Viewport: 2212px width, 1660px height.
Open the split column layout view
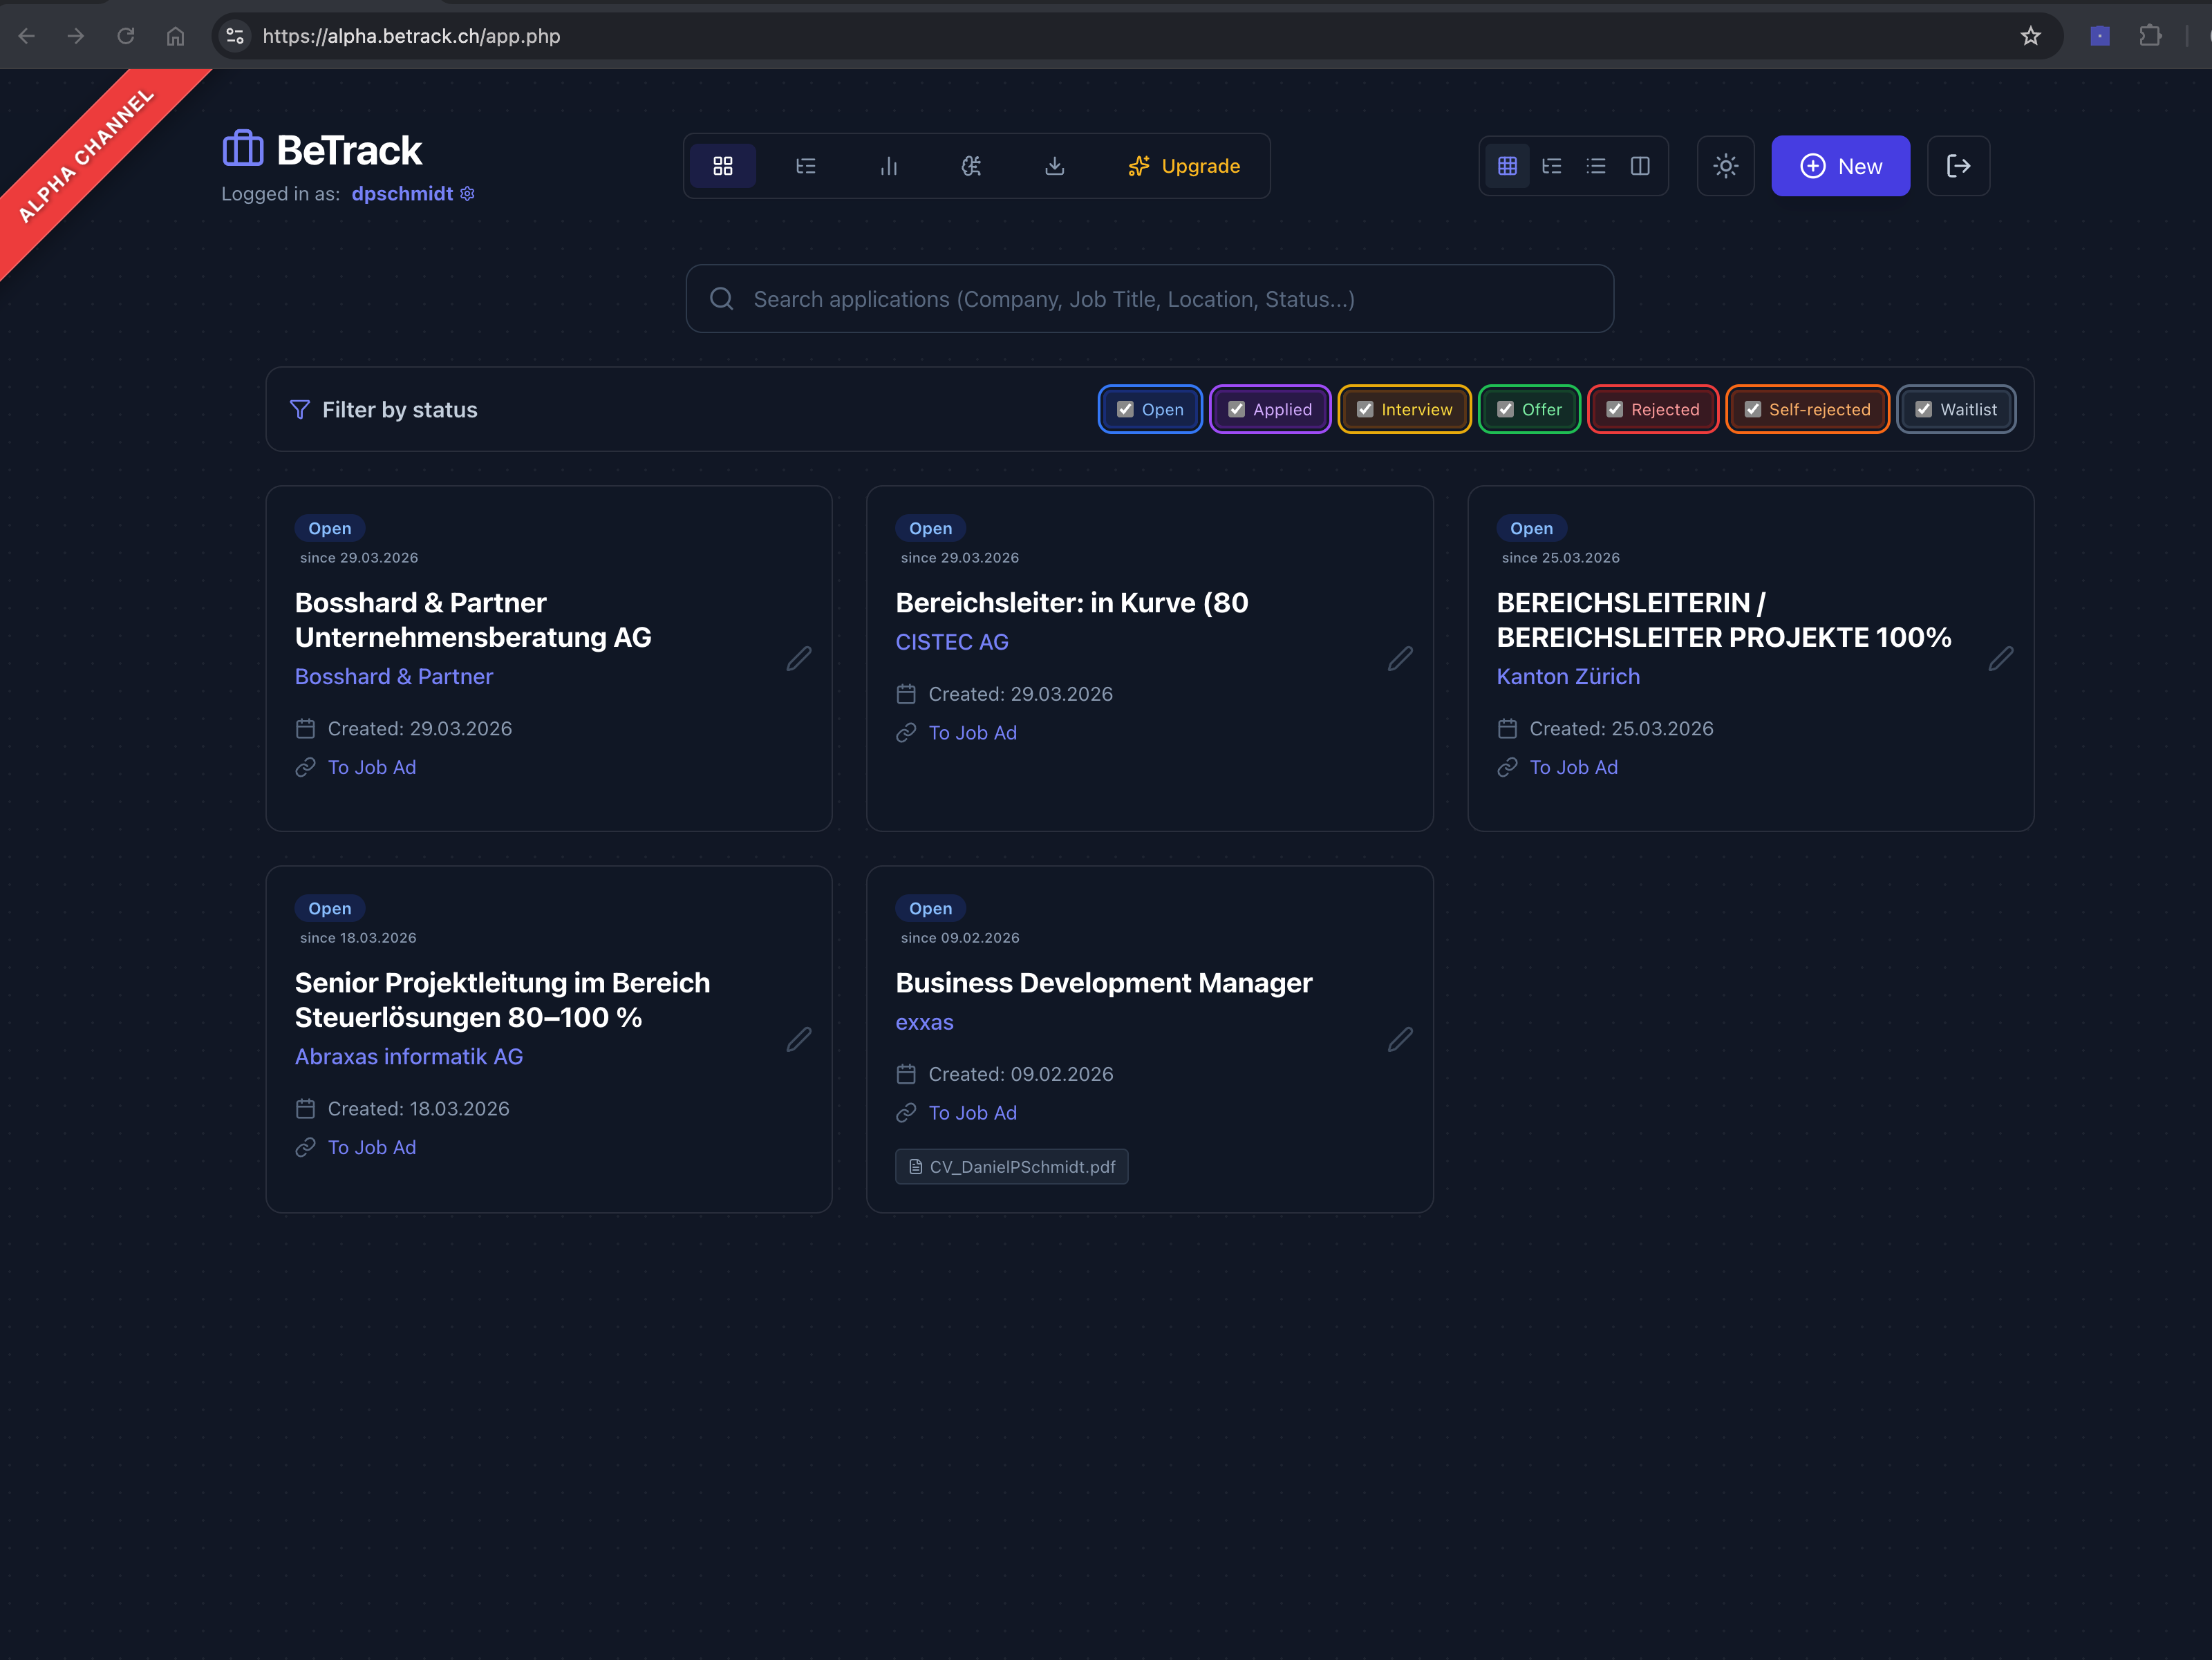coord(1641,166)
